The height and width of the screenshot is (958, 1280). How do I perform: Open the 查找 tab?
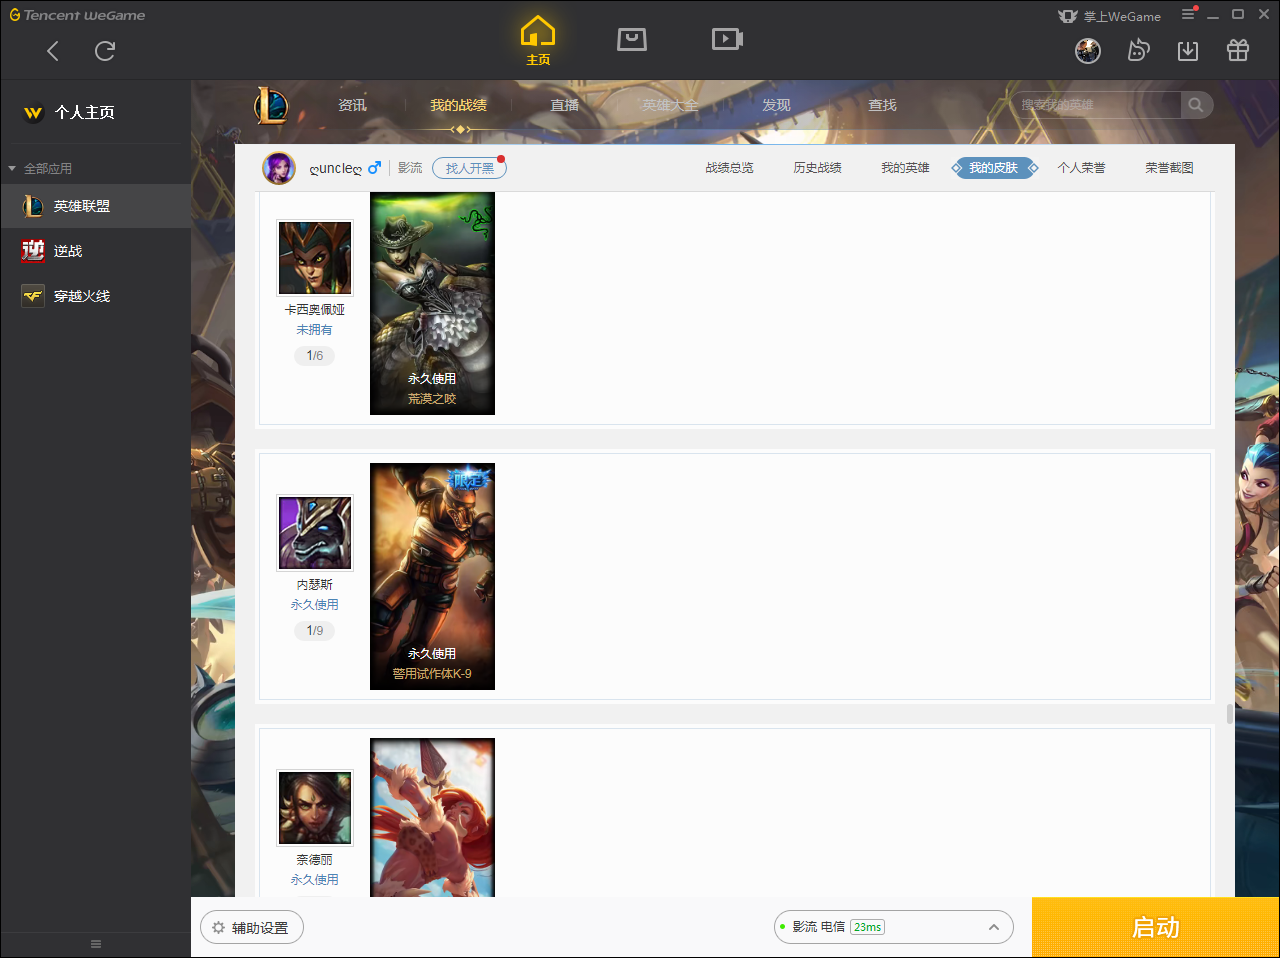pyautogui.click(x=882, y=105)
